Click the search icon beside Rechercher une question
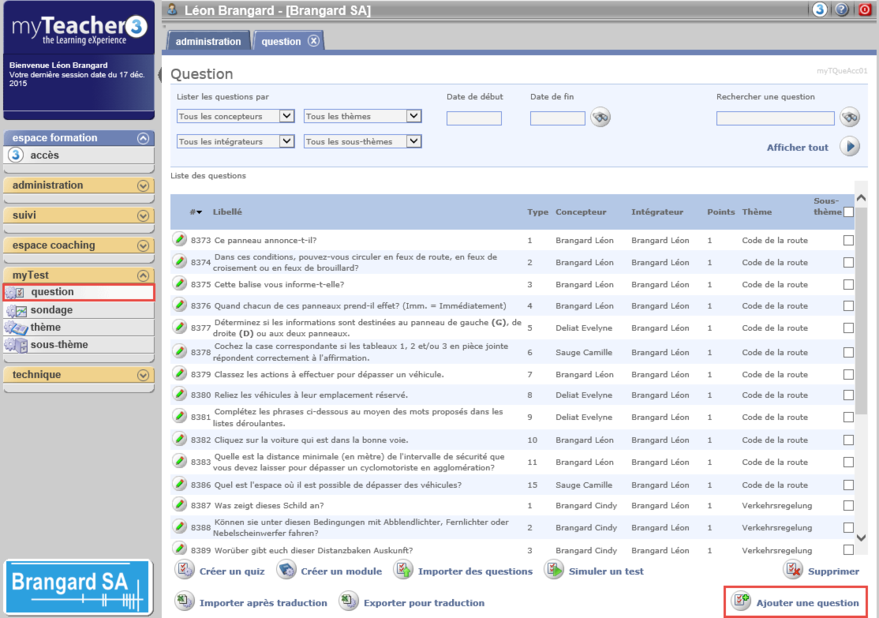879x618 pixels. tap(849, 118)
